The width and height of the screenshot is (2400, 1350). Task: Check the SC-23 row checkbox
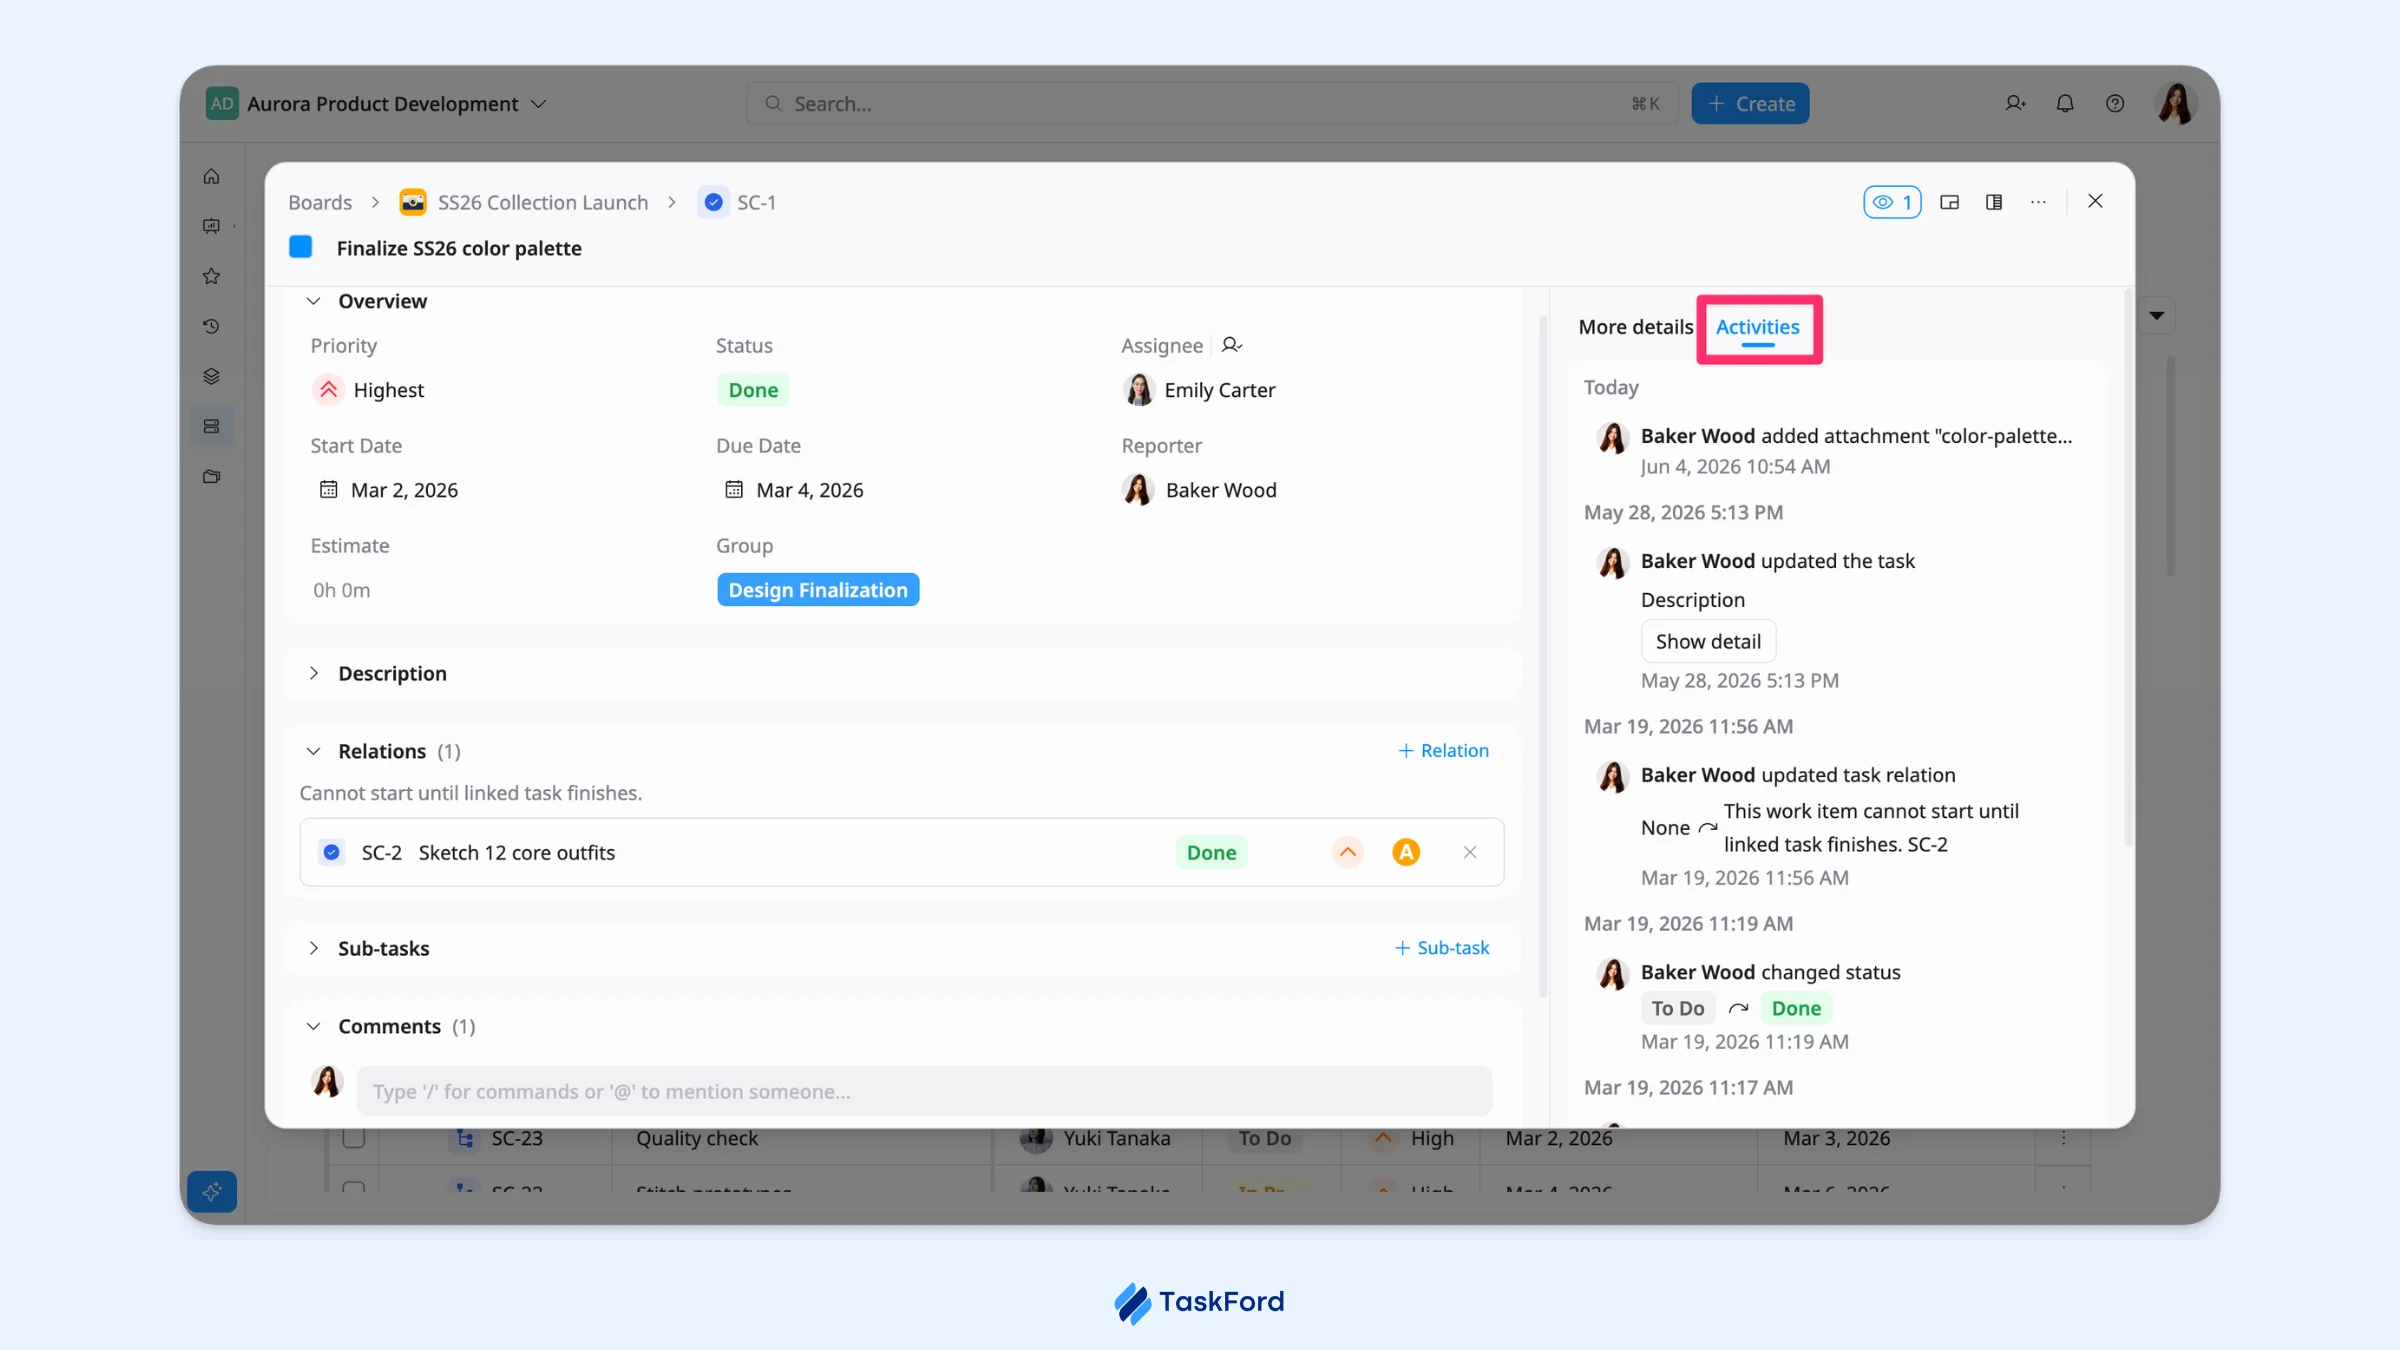coord(354,1138)
